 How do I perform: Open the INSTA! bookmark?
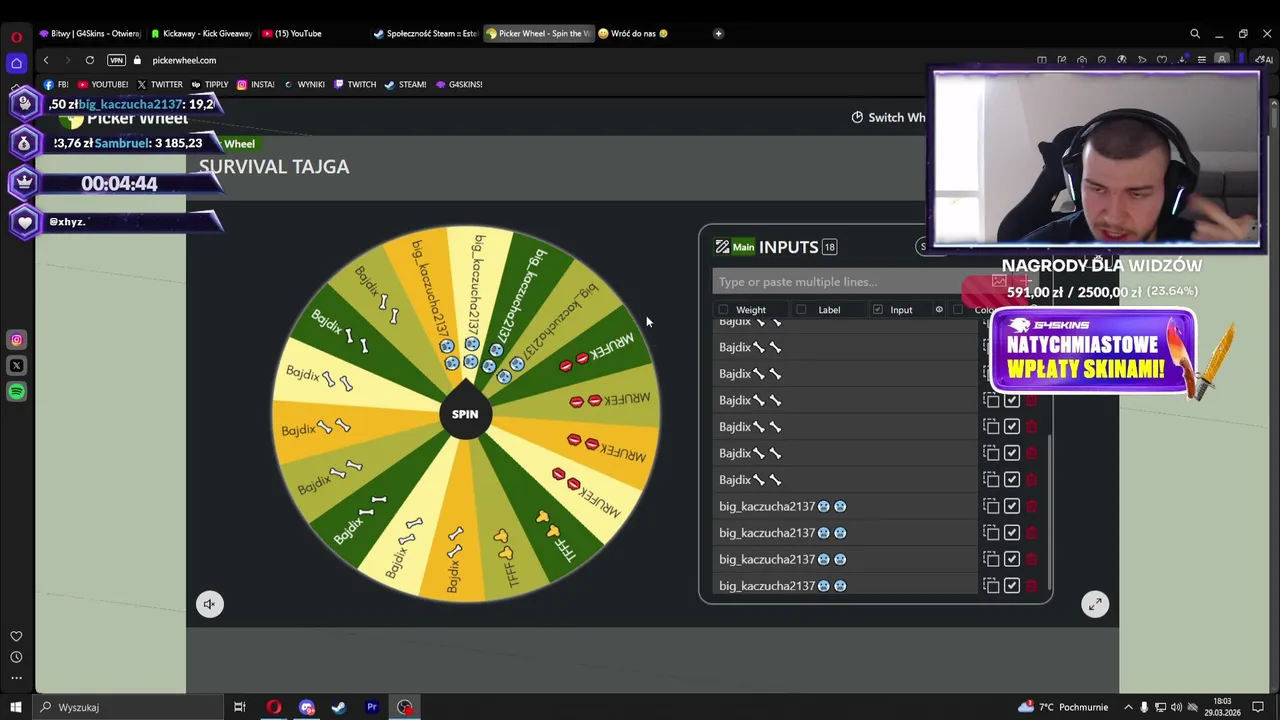(x=256, y=84)
